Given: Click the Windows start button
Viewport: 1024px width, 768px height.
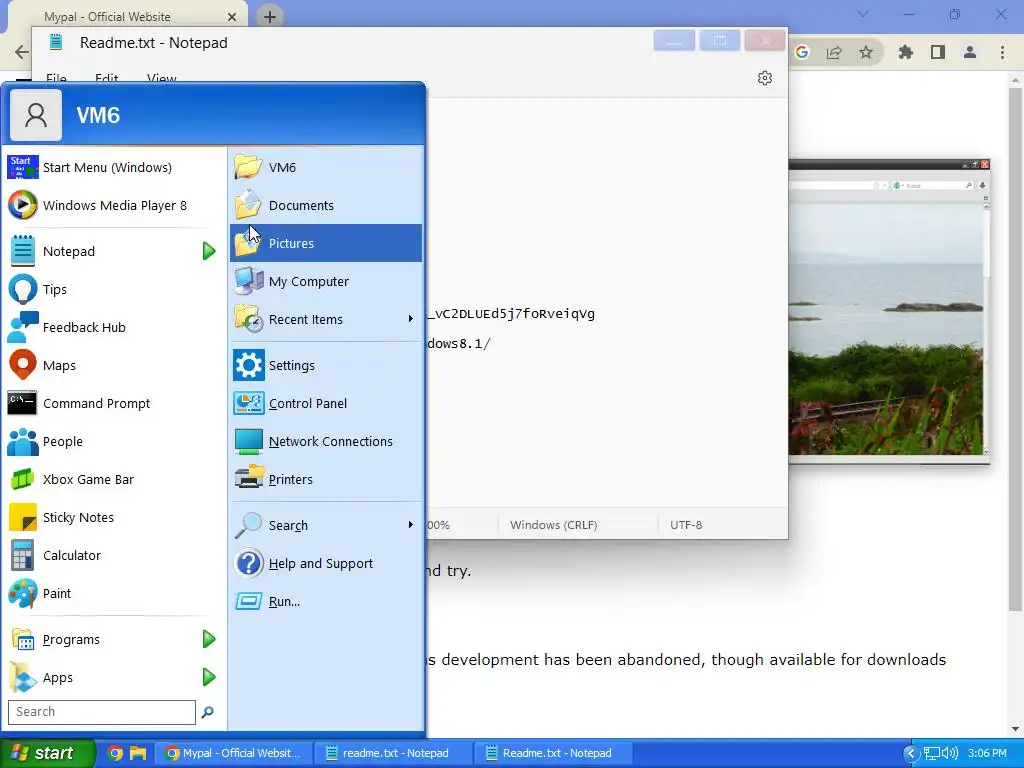Looking at the screenshot, I should tap(47, 753).
